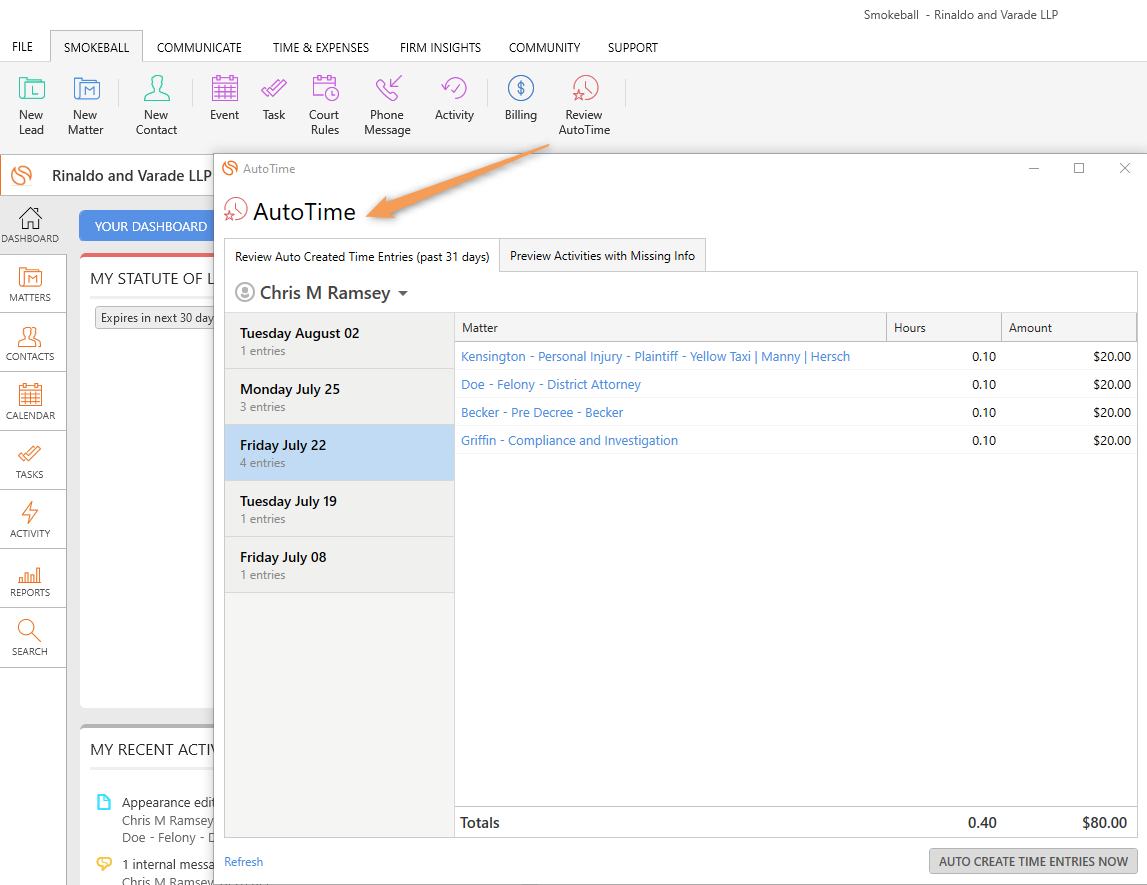1147x885 pixels.
Task: Sort by the Hours column header
Action: click(x=944, y=328)
